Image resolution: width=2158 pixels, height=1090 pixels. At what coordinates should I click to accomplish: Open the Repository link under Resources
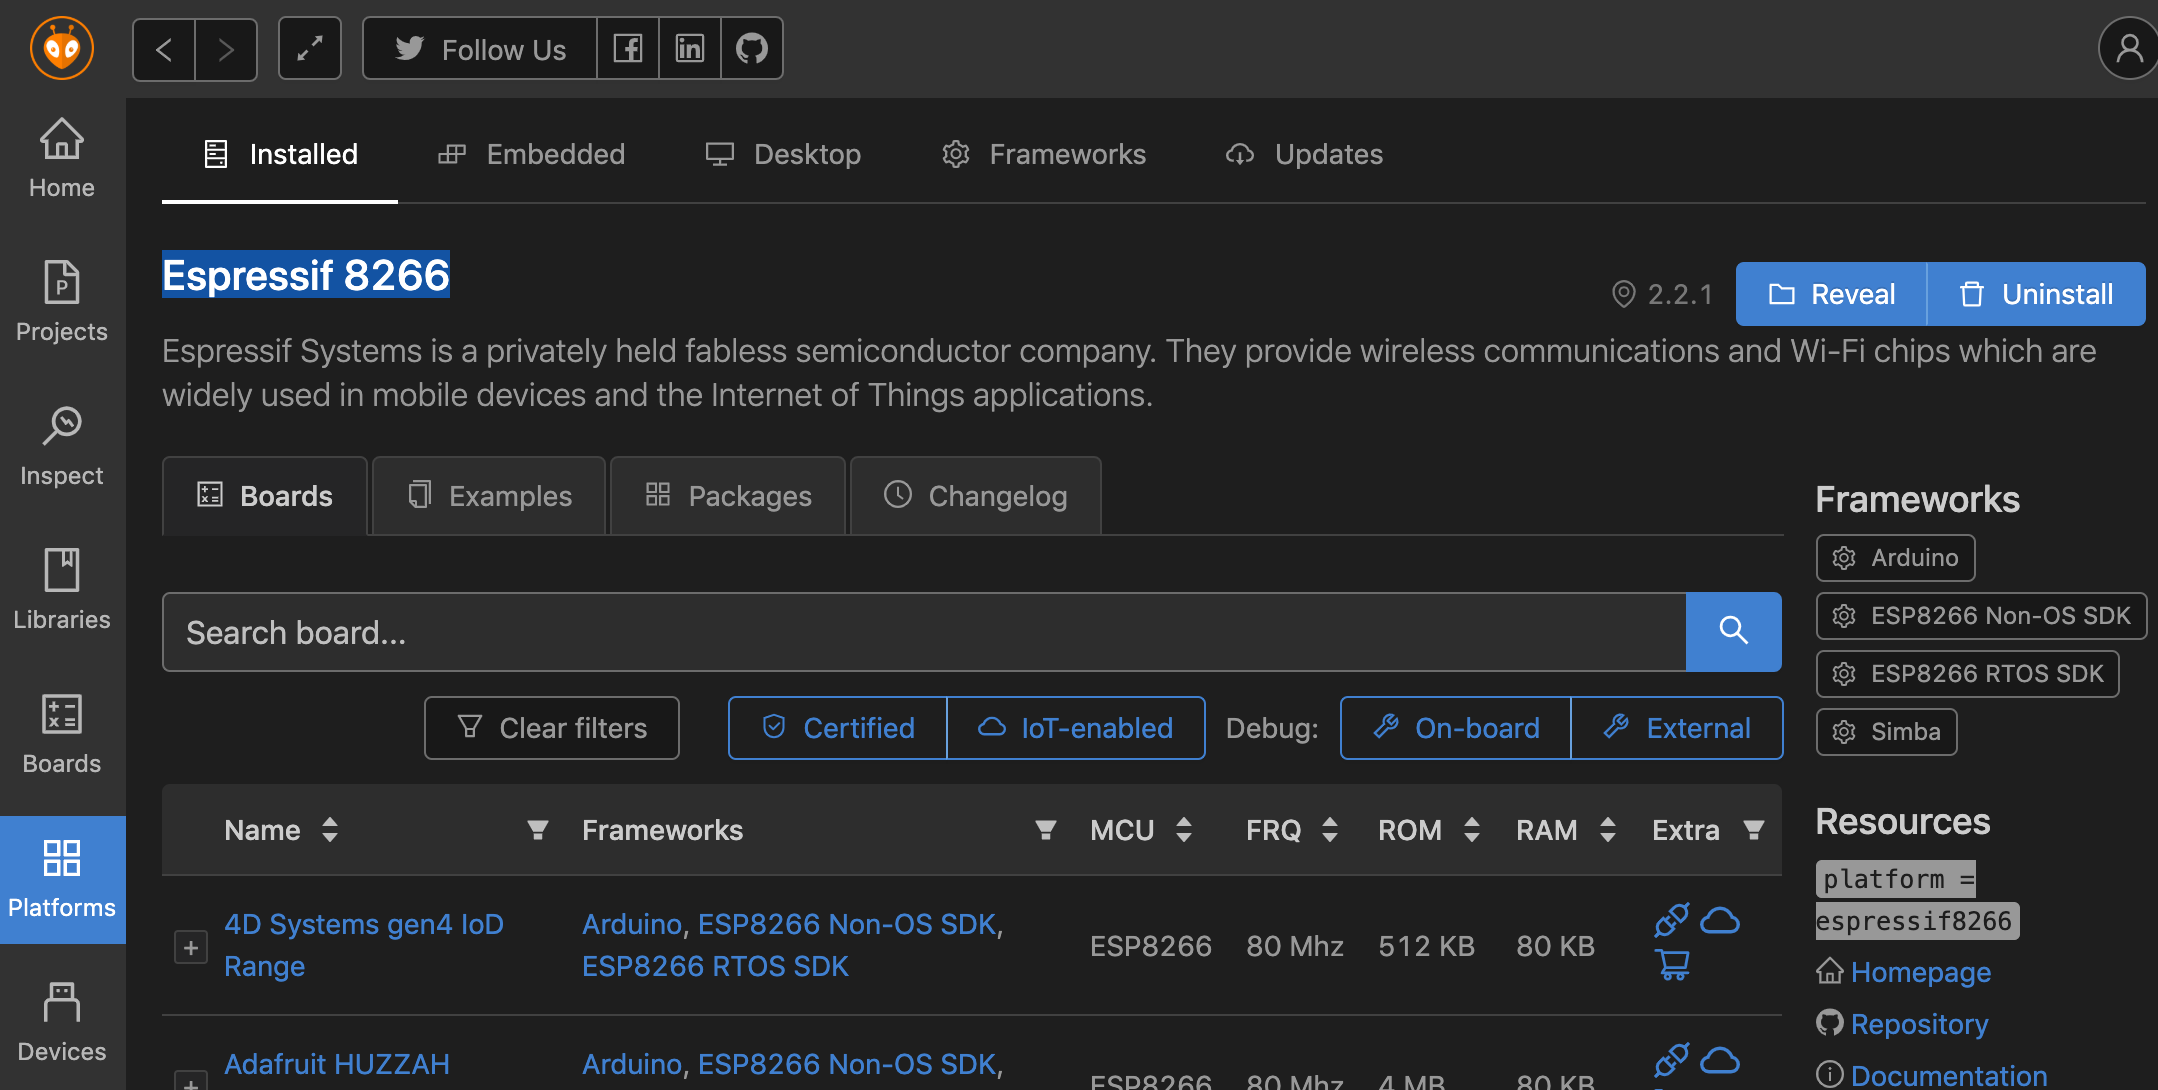(x=1918, y=1024)
